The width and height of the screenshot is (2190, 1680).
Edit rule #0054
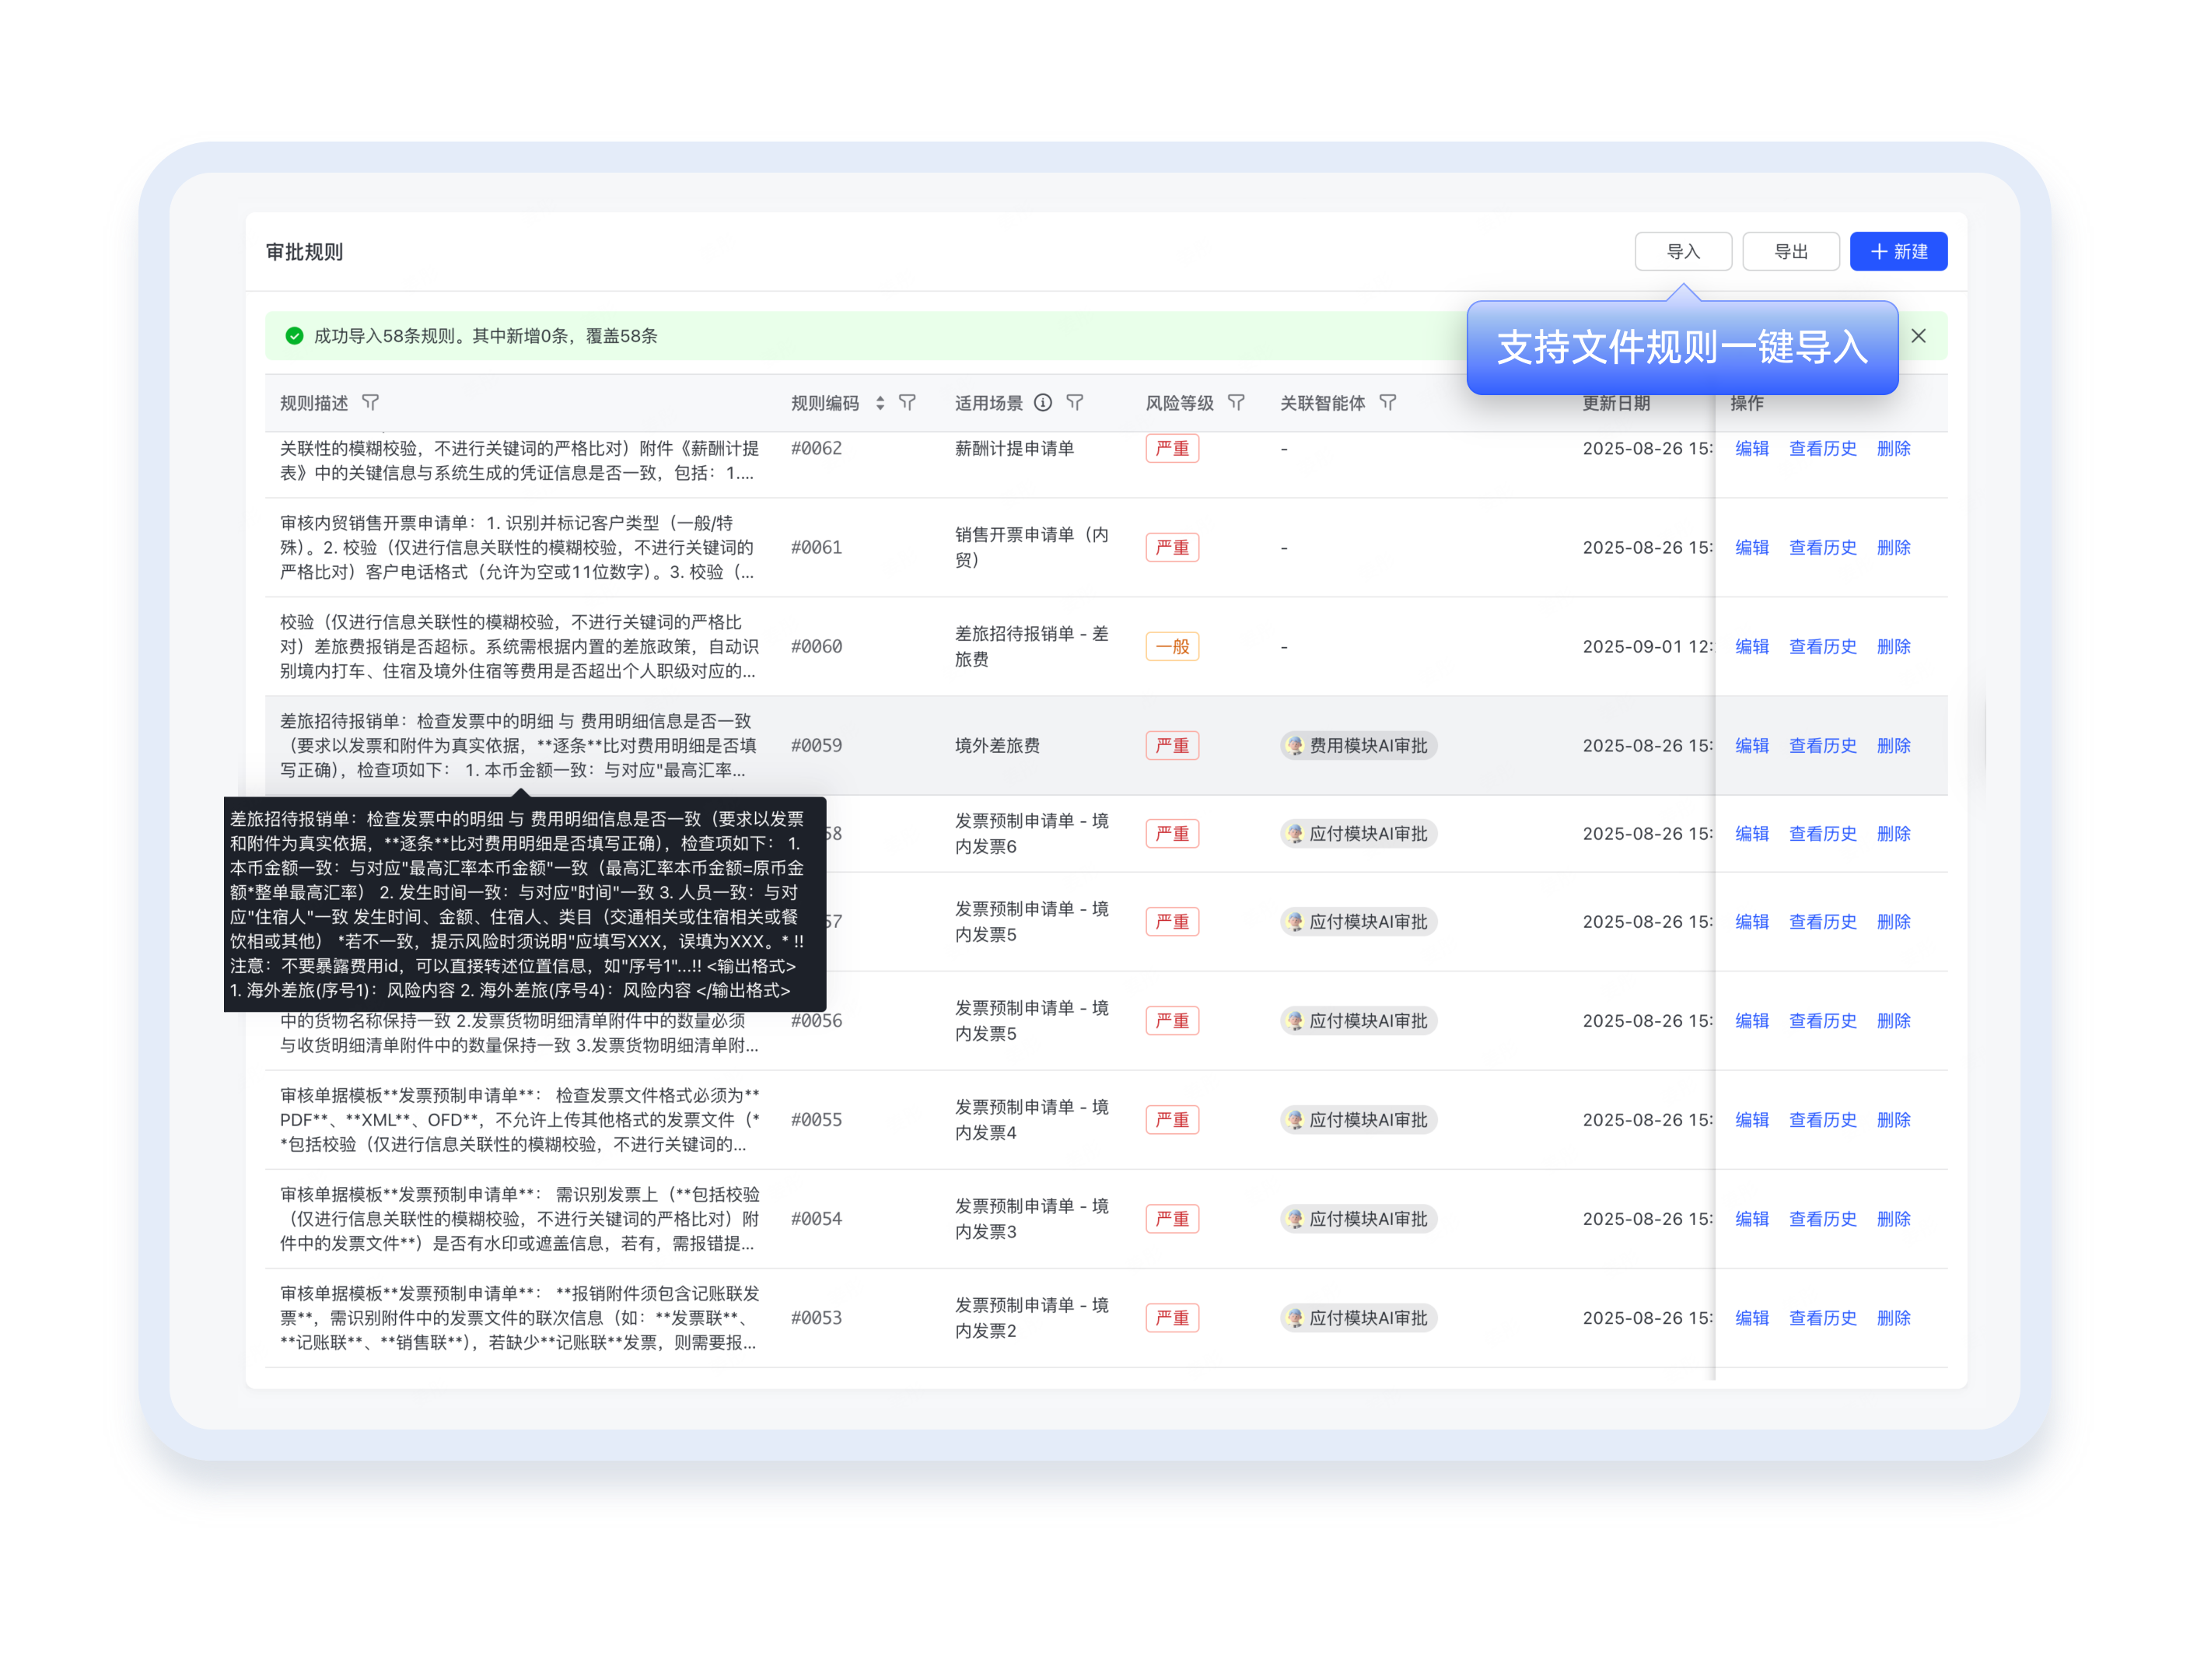[1751, 1218]
